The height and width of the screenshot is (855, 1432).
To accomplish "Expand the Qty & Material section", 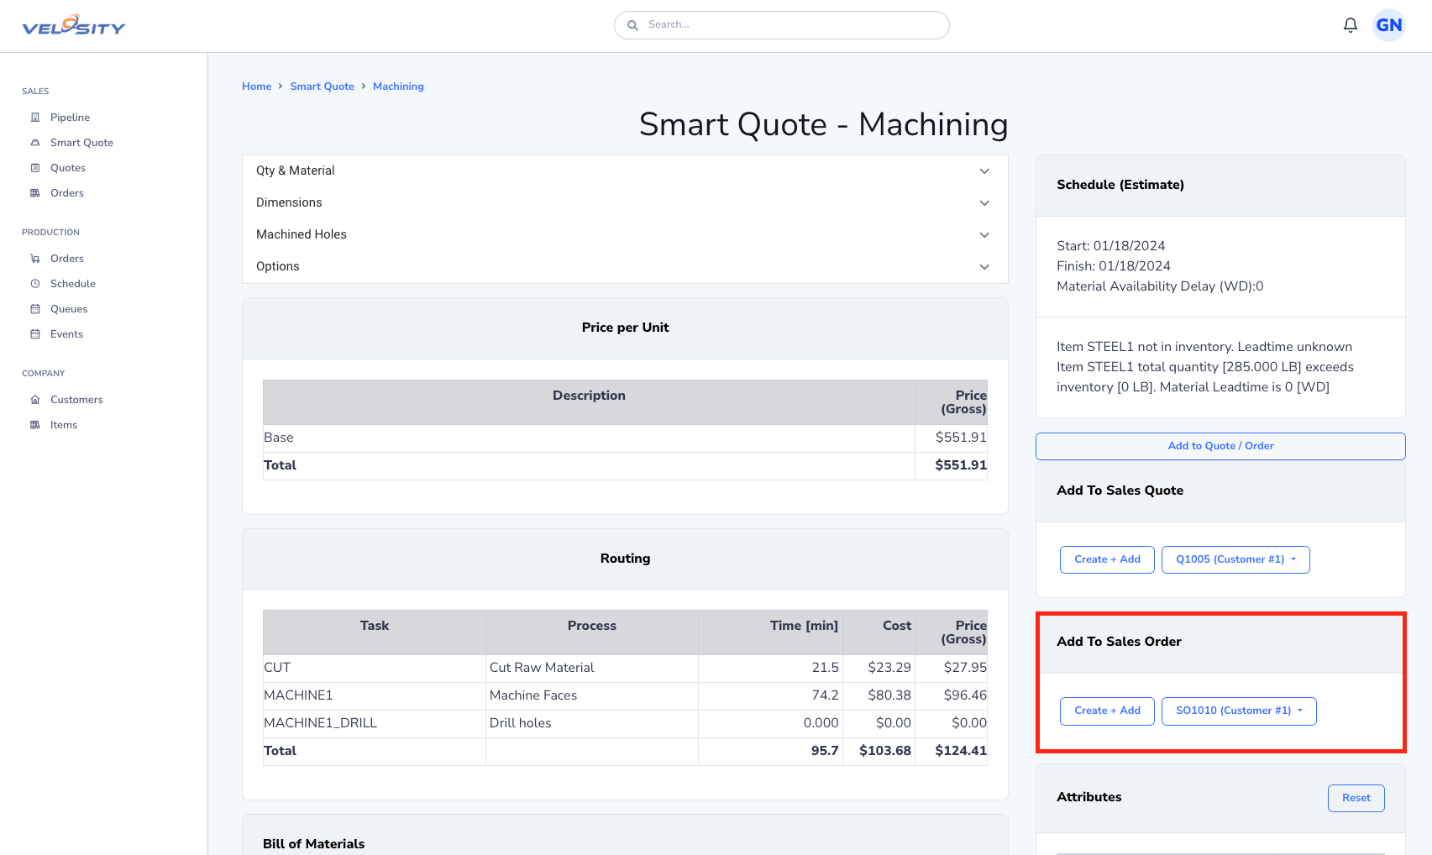I will (x=625, y=171).
